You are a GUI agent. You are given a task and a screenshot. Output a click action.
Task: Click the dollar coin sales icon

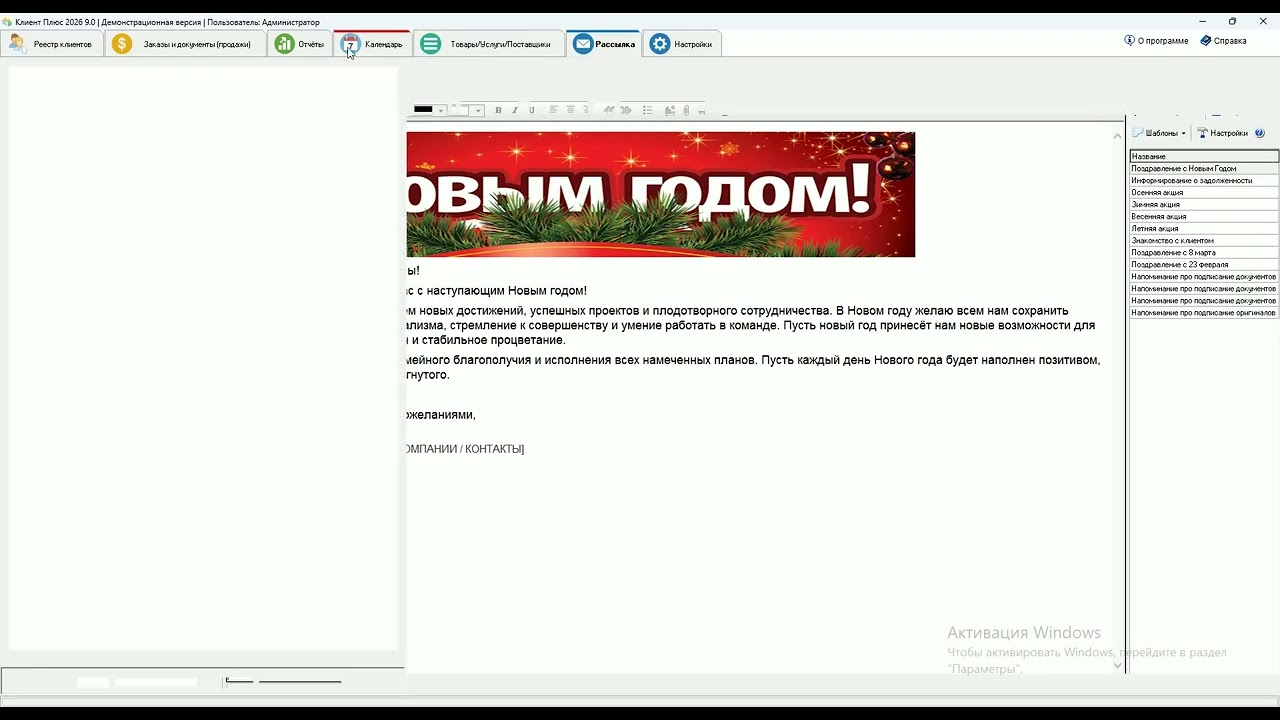122,44
